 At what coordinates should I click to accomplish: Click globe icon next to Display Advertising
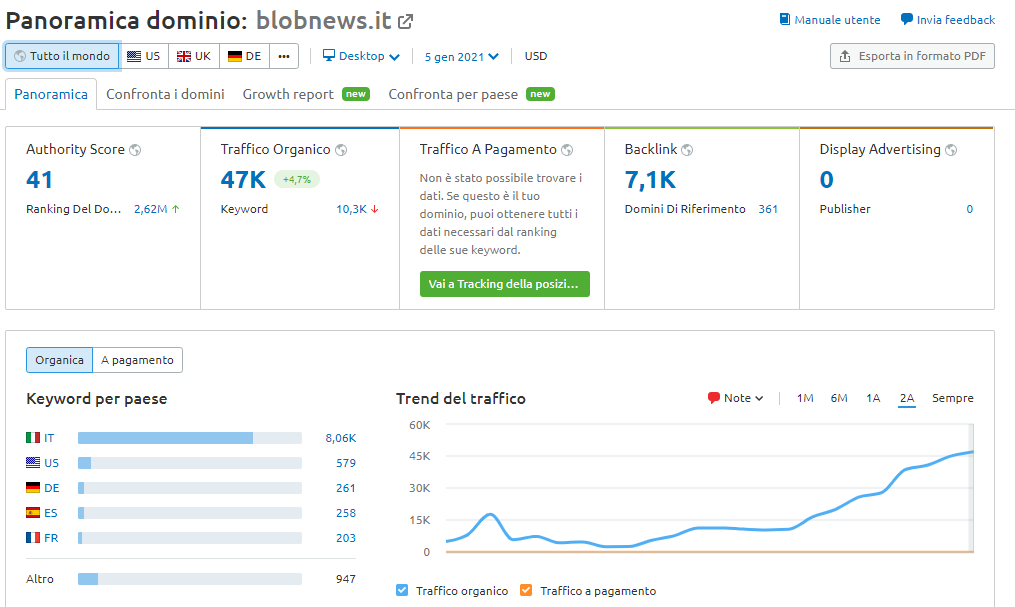coord(951,150)
